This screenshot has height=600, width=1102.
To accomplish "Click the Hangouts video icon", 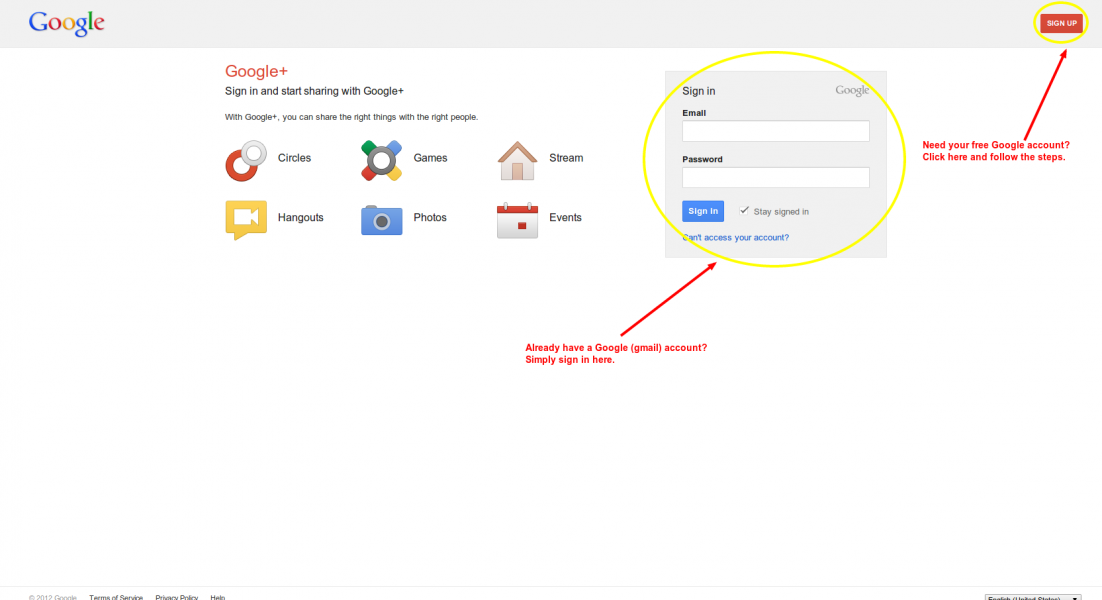I will [x=245, y=219].
